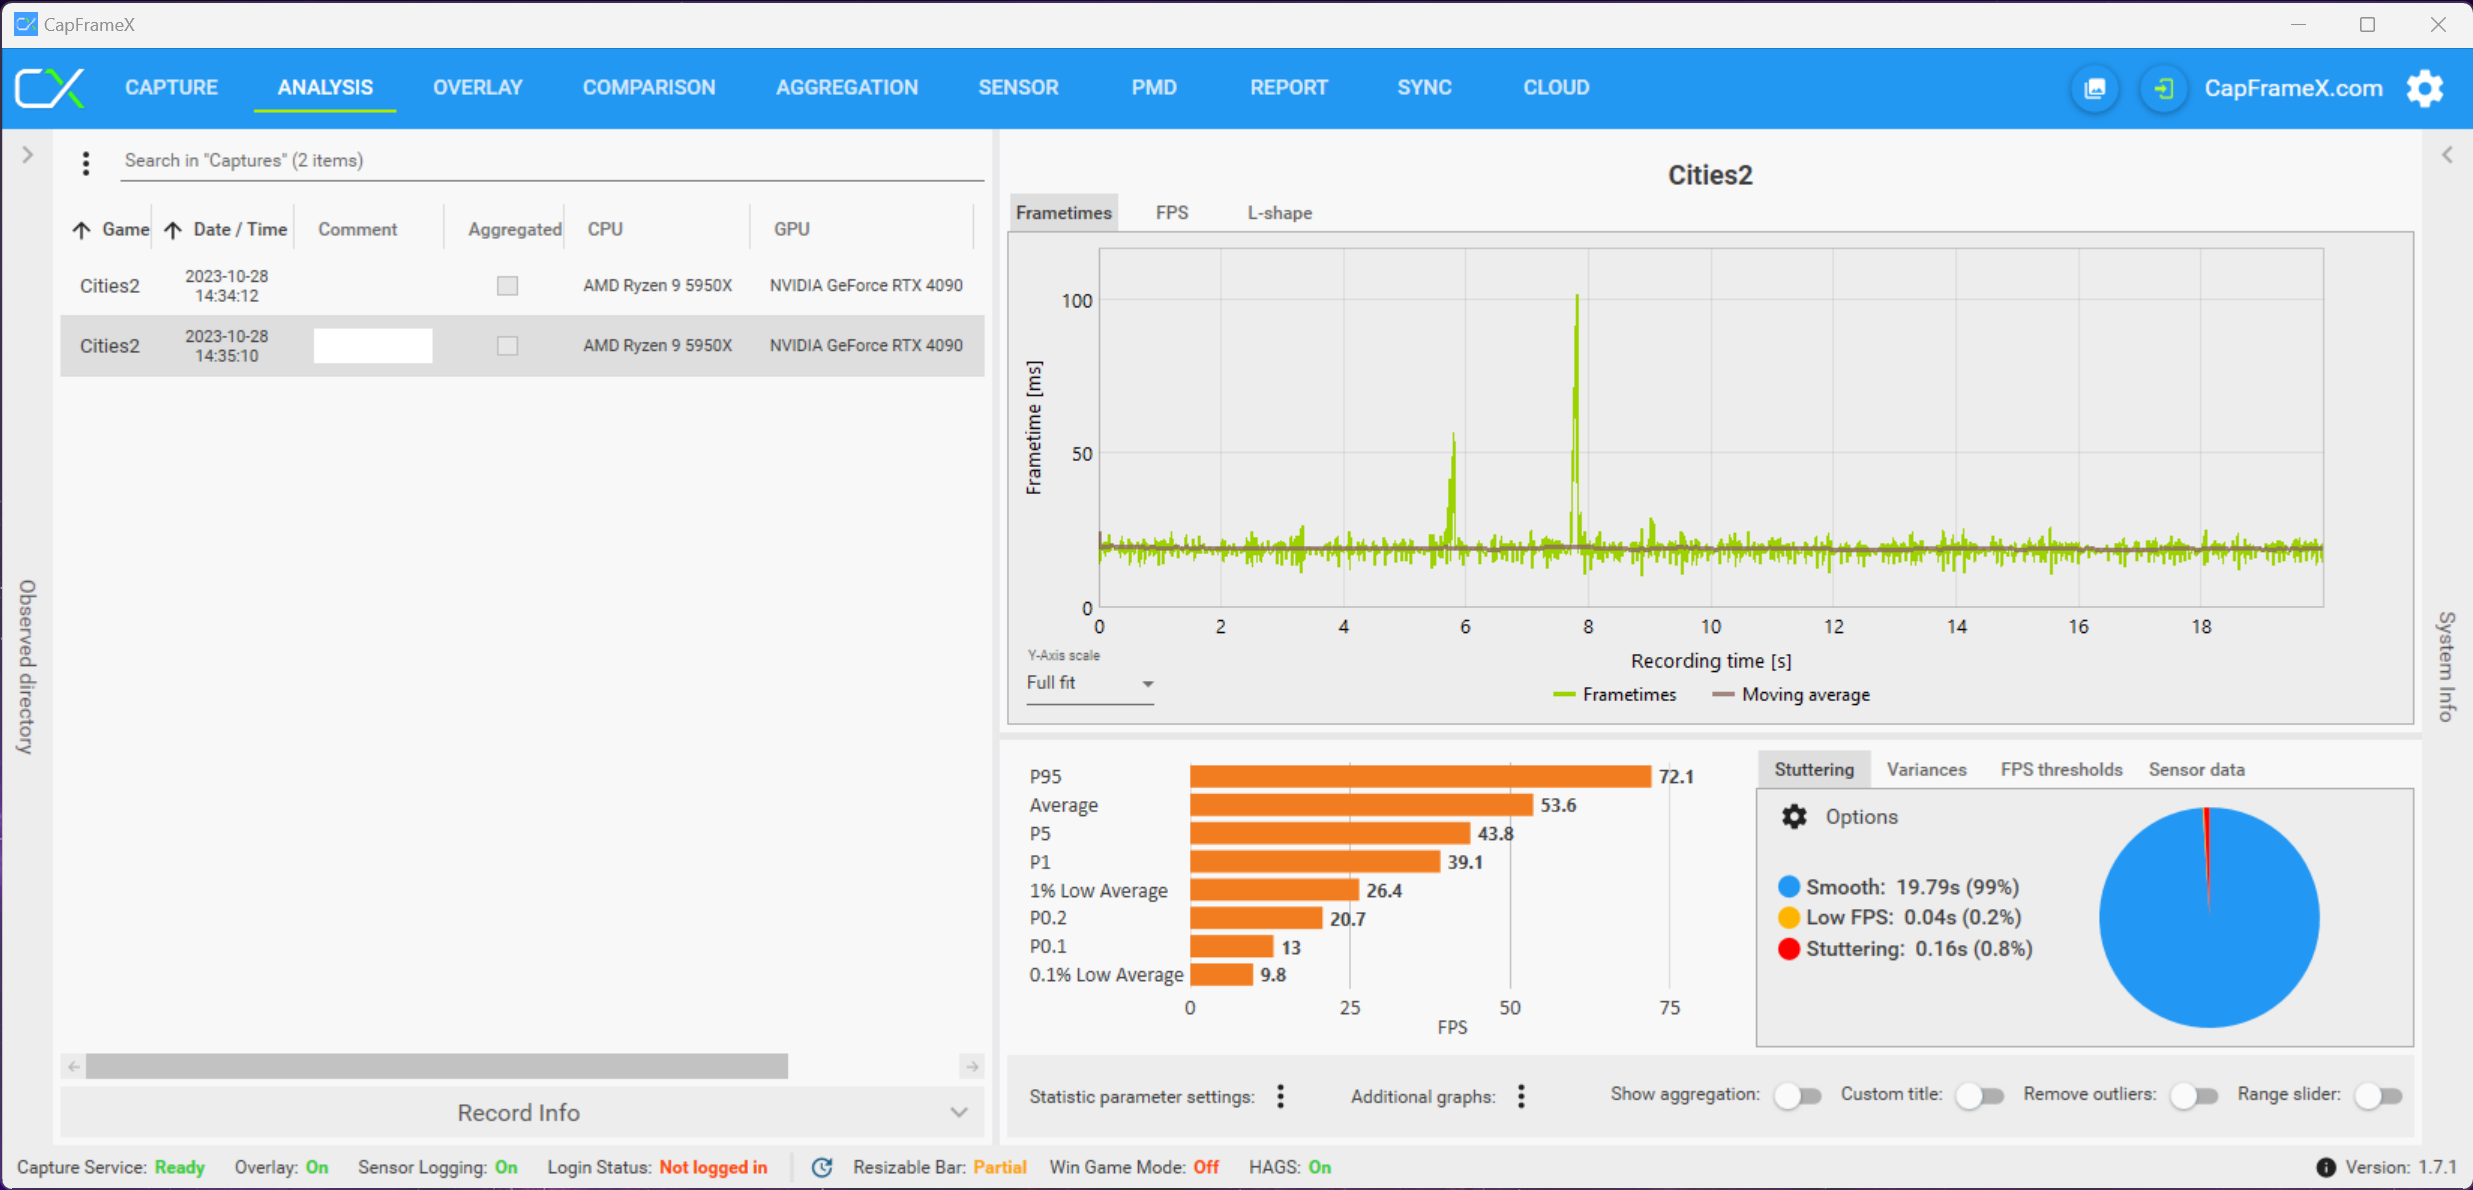Open the settings gear in header

click(2425, 88)
